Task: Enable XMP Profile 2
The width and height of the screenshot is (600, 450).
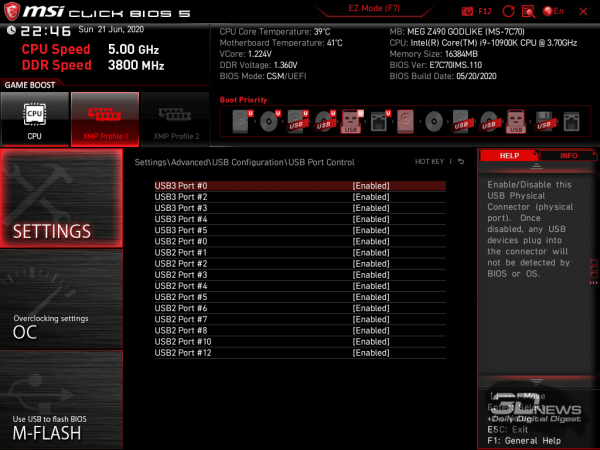Action: (175, 119)
